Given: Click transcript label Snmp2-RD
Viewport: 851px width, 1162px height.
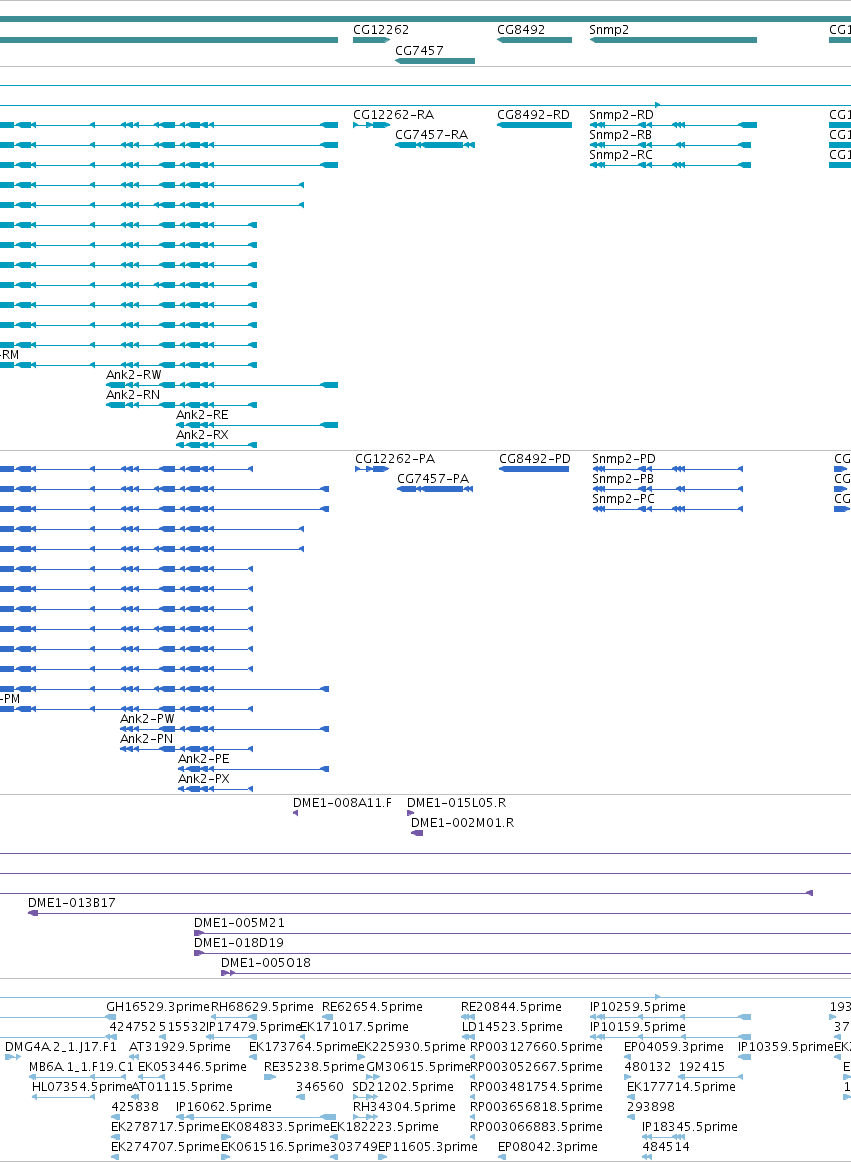Looking at the screenshot, I should pyautogui.click(x=621, y=115).
